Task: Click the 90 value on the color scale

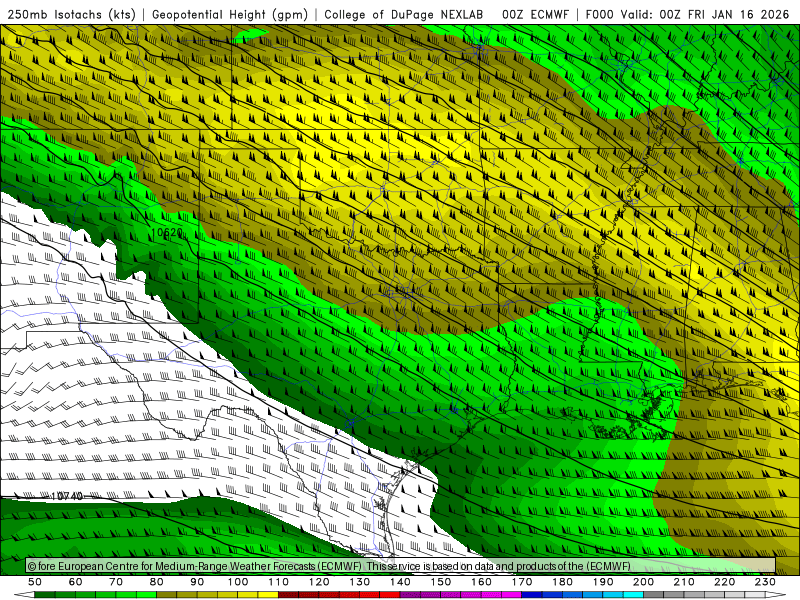Action: tap(197, 582)
